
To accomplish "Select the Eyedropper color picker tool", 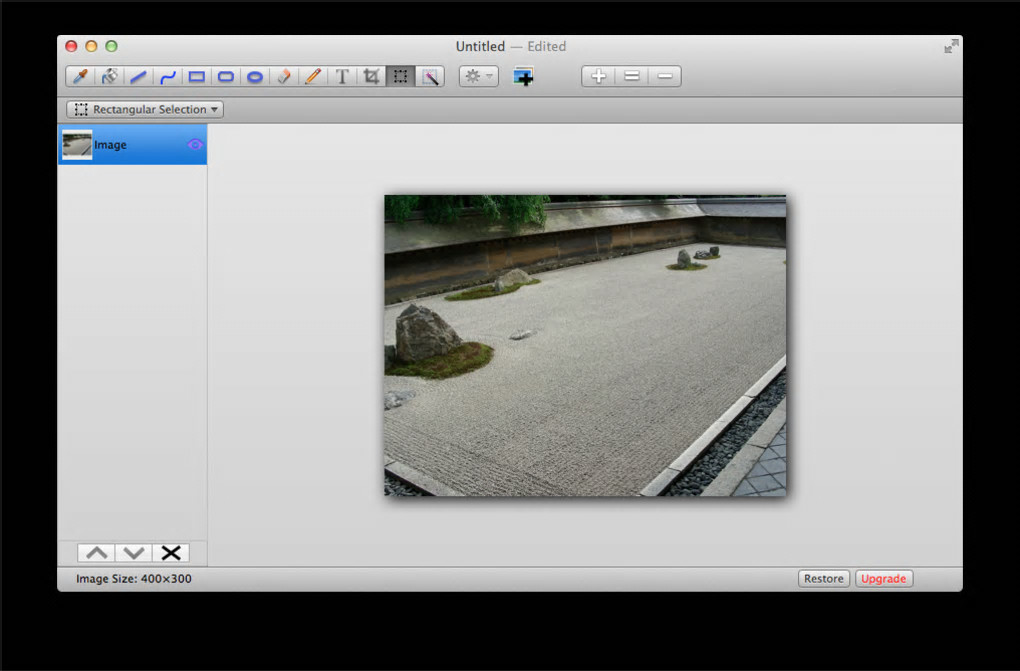I will click(x=80, y=76).
